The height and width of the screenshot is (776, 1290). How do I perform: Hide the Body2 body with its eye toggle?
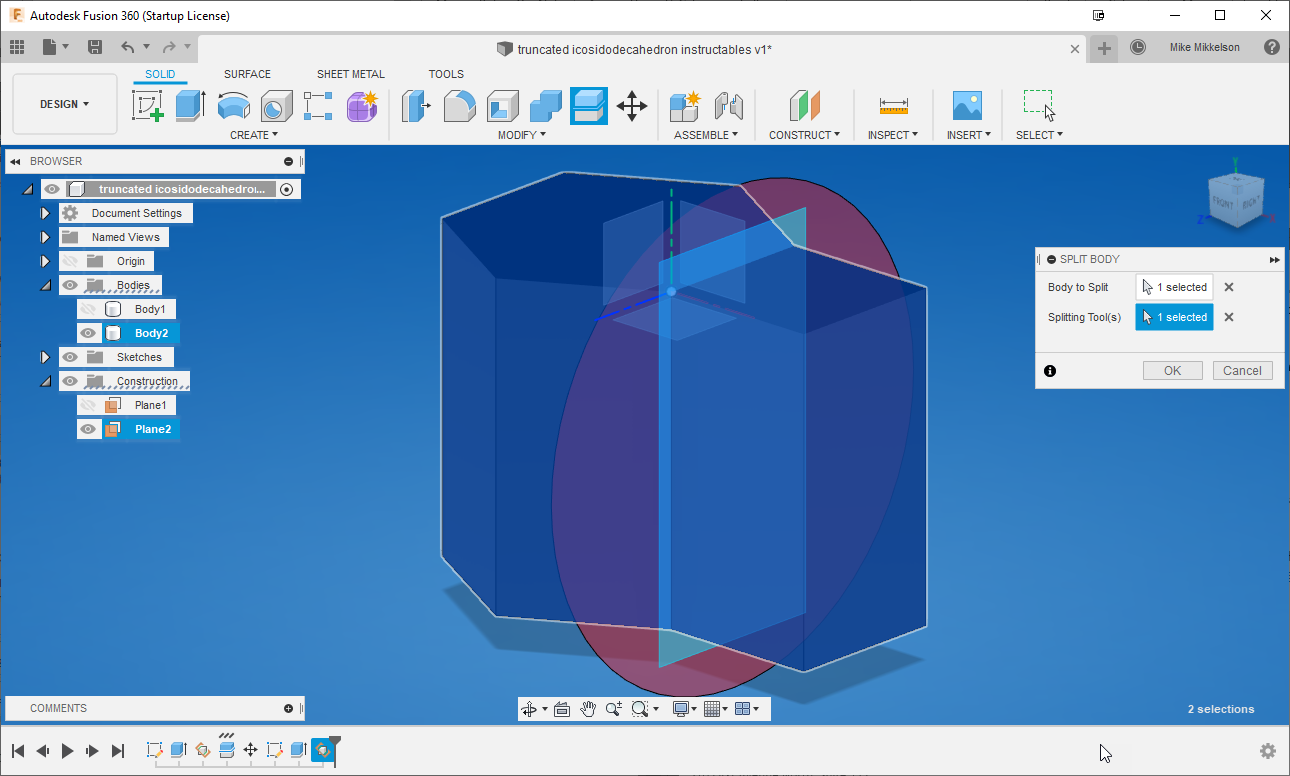(x=88, y=332)
